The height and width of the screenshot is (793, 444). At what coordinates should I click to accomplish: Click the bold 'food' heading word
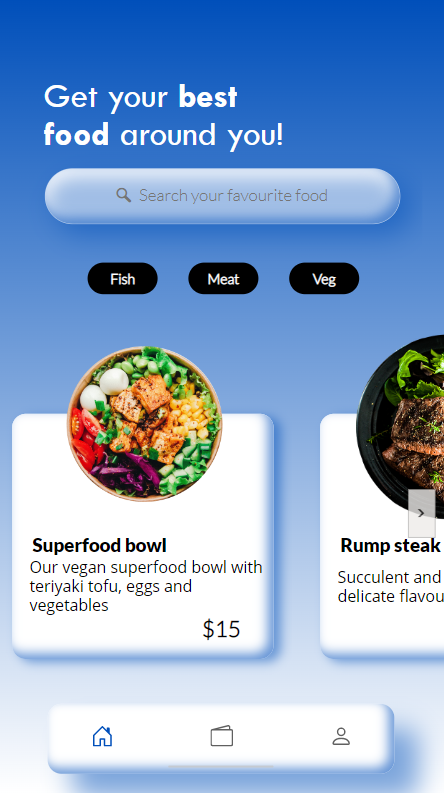click(76, 135)
